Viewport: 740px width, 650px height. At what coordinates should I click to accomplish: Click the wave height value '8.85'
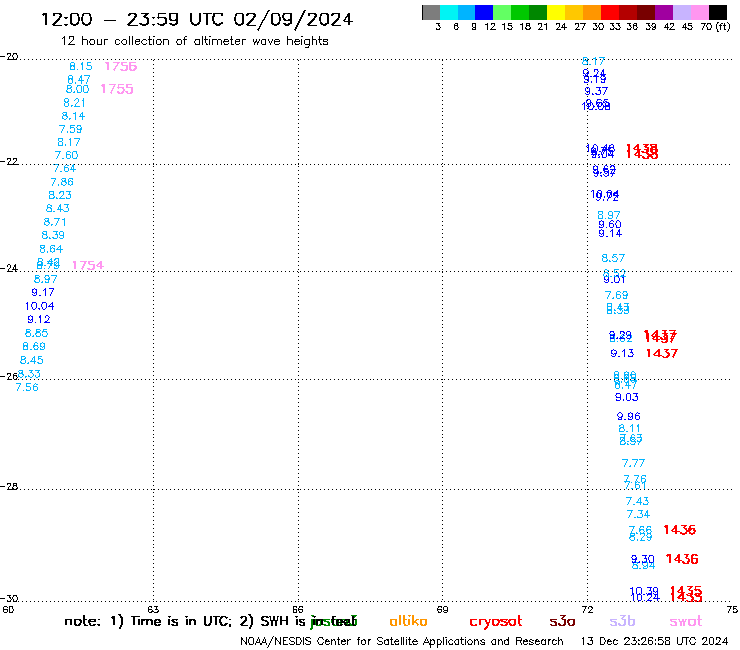[x=36, y=333]
